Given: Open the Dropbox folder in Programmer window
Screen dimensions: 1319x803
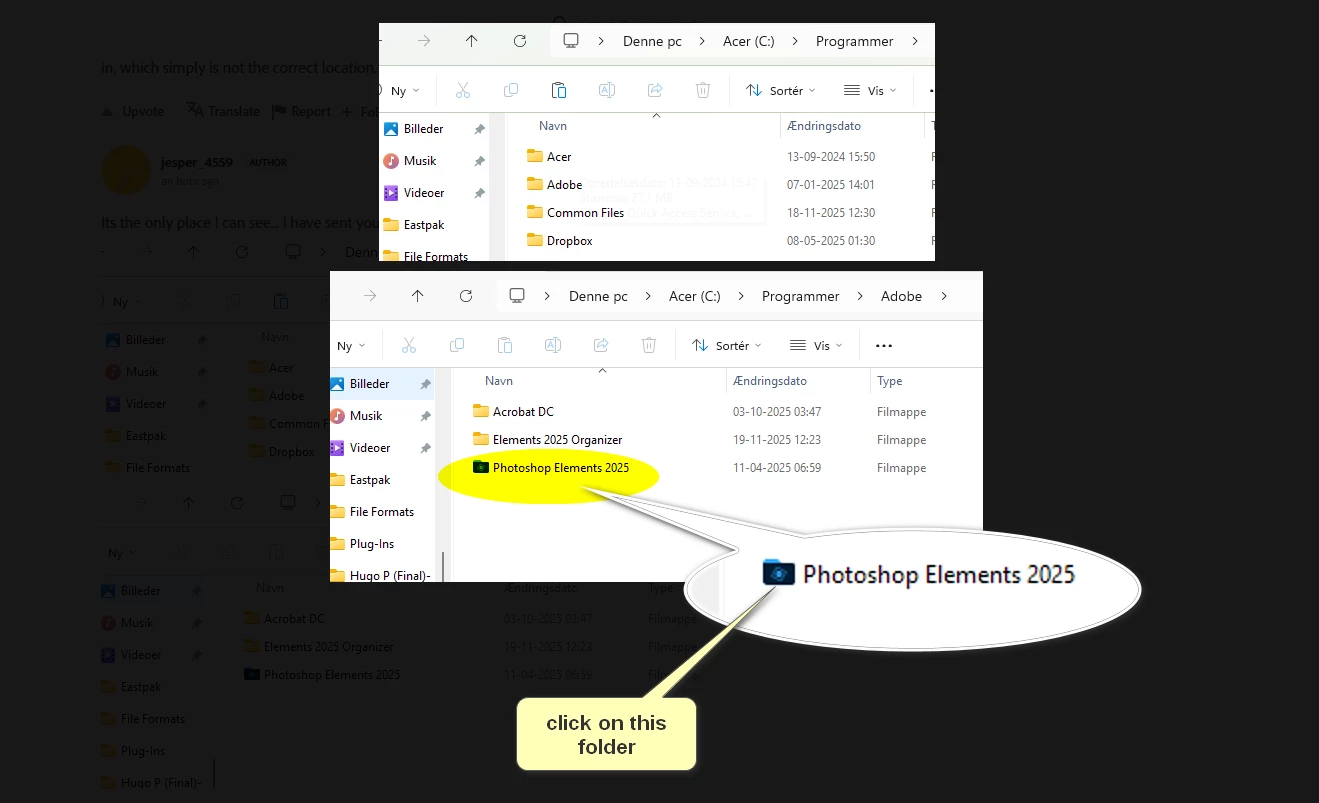Looking at the screenshot, I should (560, 241).
